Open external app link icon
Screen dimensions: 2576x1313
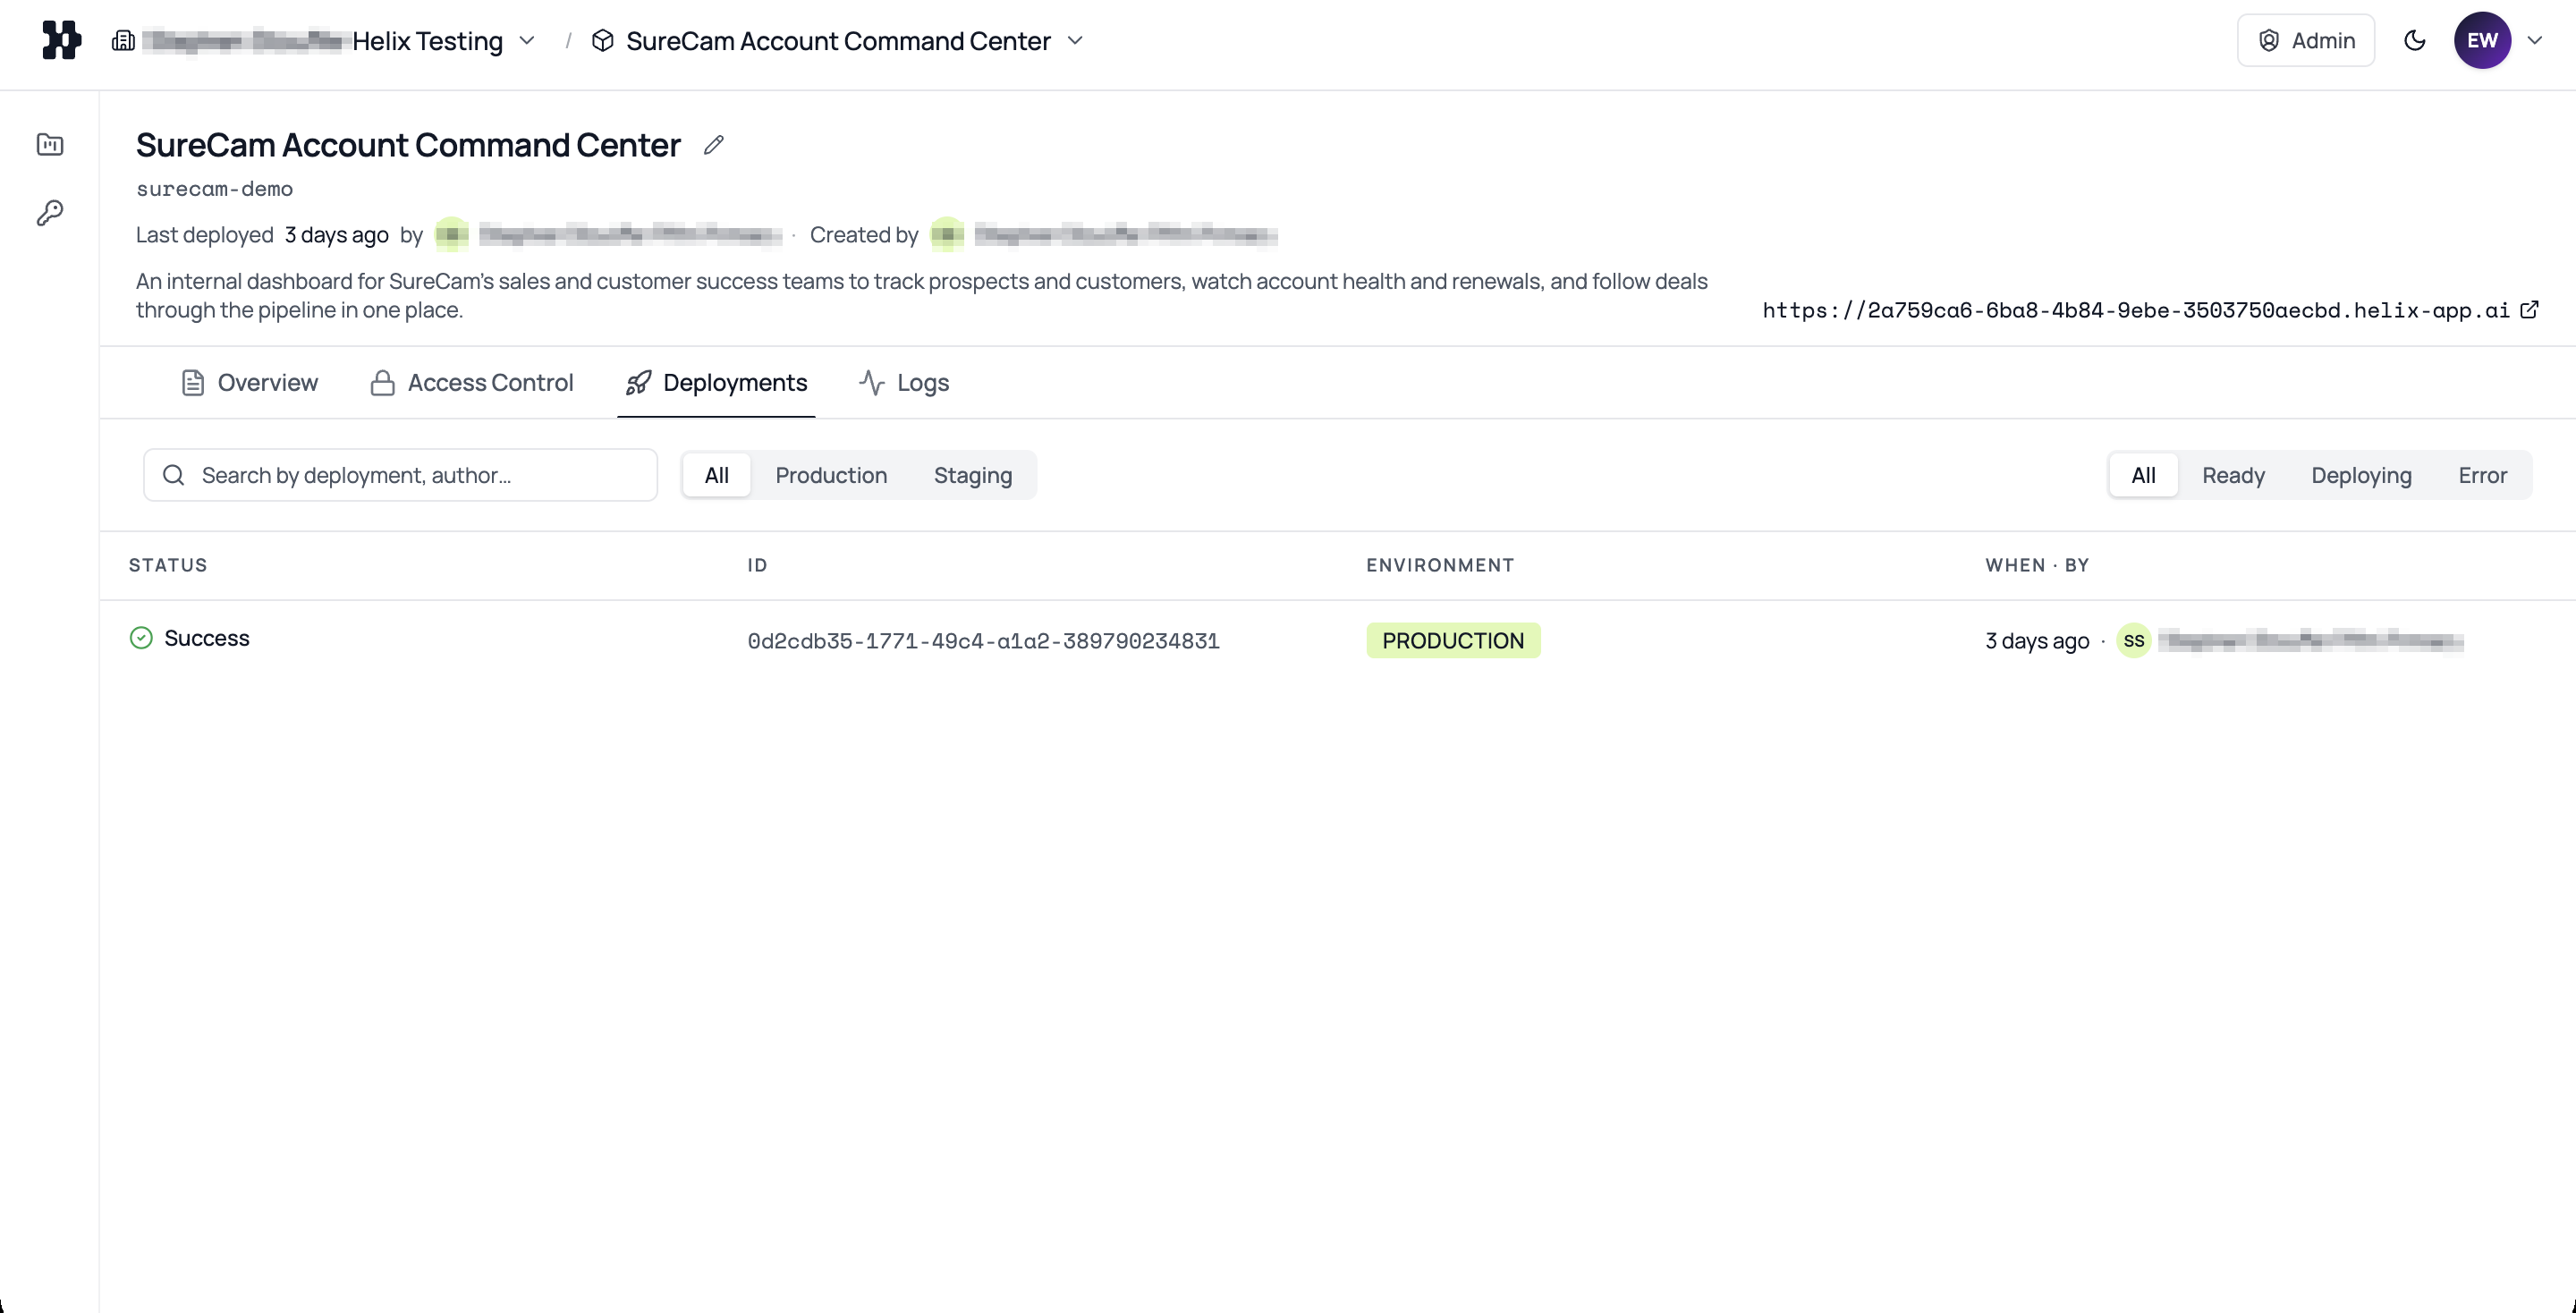pos(2529,310)
